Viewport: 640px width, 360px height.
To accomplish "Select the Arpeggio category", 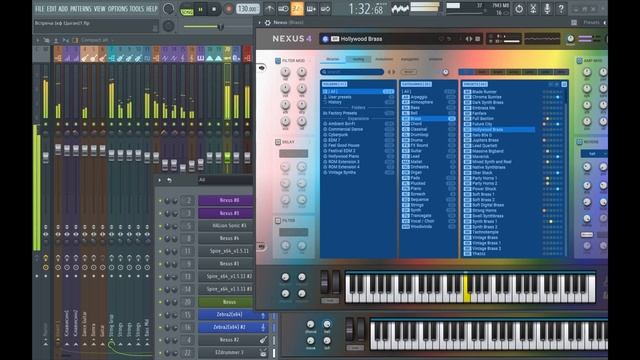I will pyautogui.click(x=429, y=97).
